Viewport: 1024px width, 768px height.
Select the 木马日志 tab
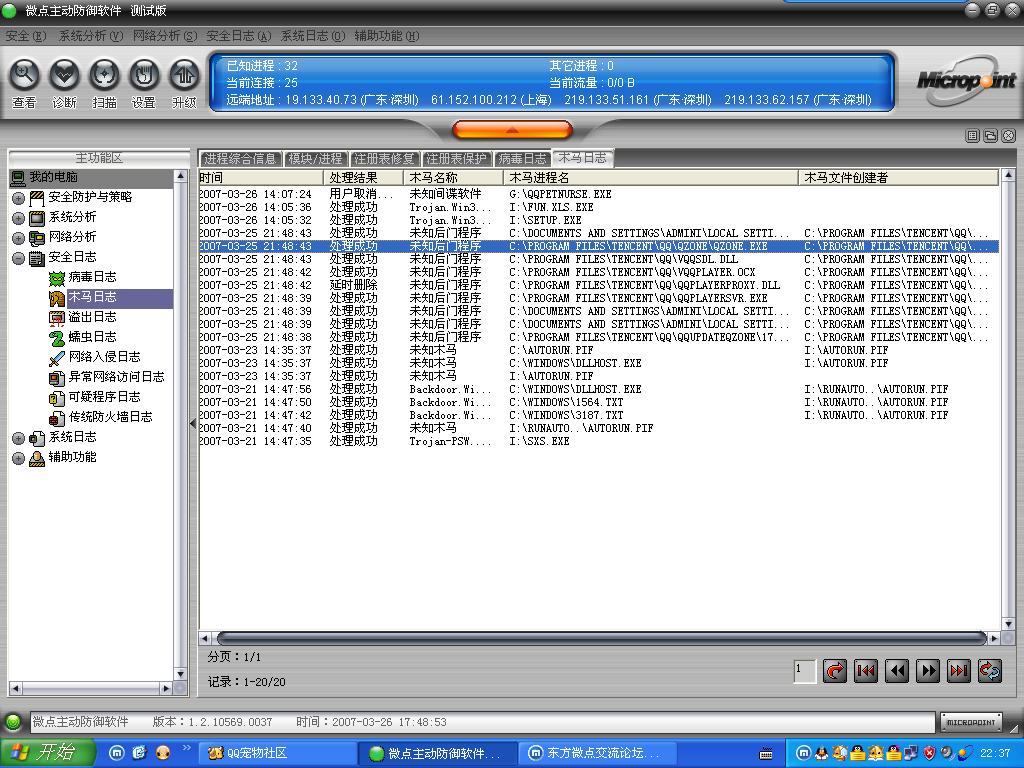pyautogui.click(x=583, y=158)
